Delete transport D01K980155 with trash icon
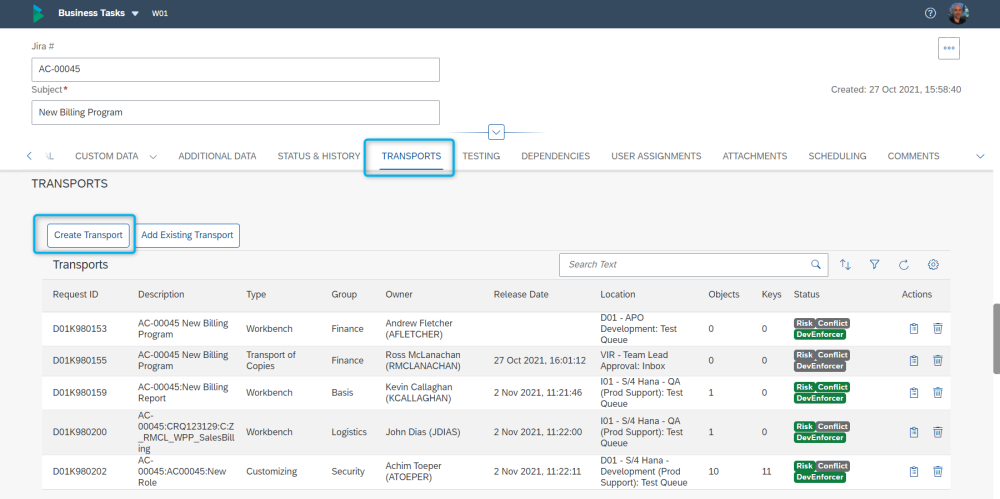This screenshot has height=499, width=1000. pyautogui.click(x=938, y=360)
